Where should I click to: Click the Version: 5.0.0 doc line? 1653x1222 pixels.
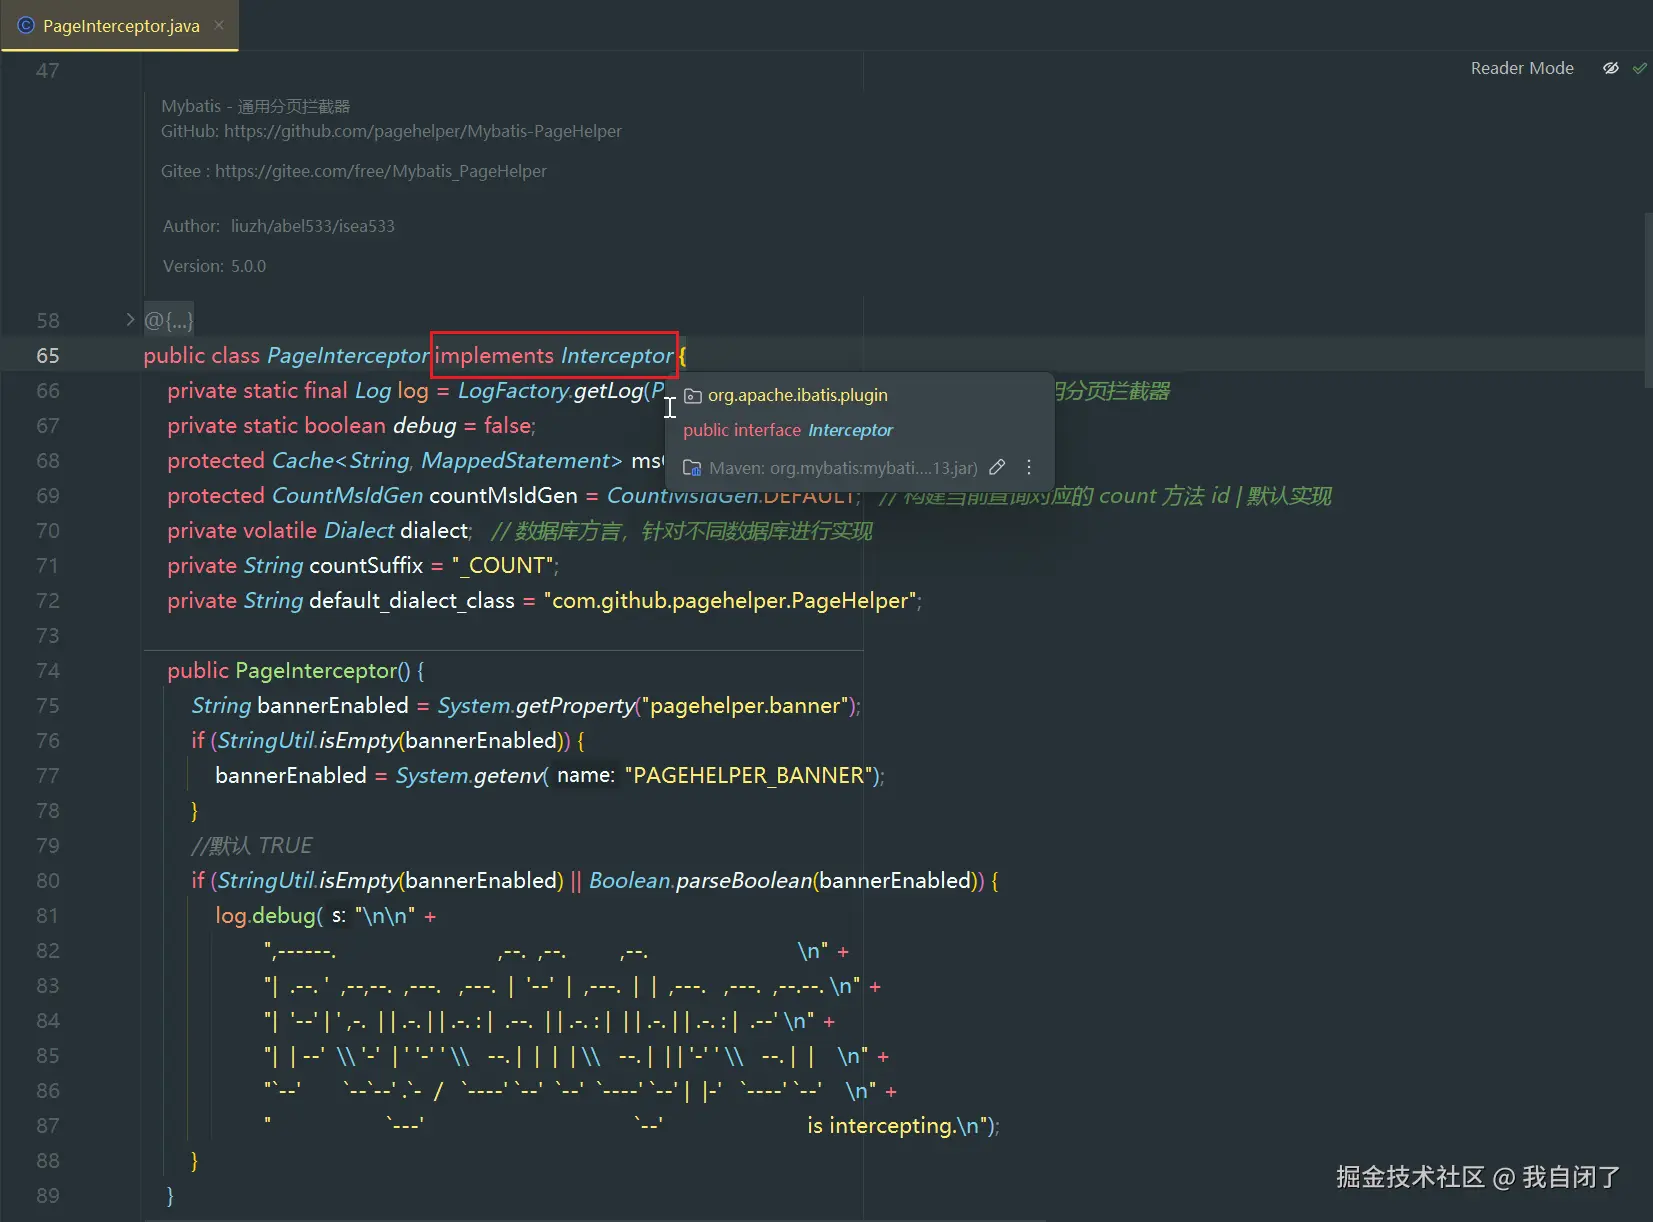(x=215, y=266)
